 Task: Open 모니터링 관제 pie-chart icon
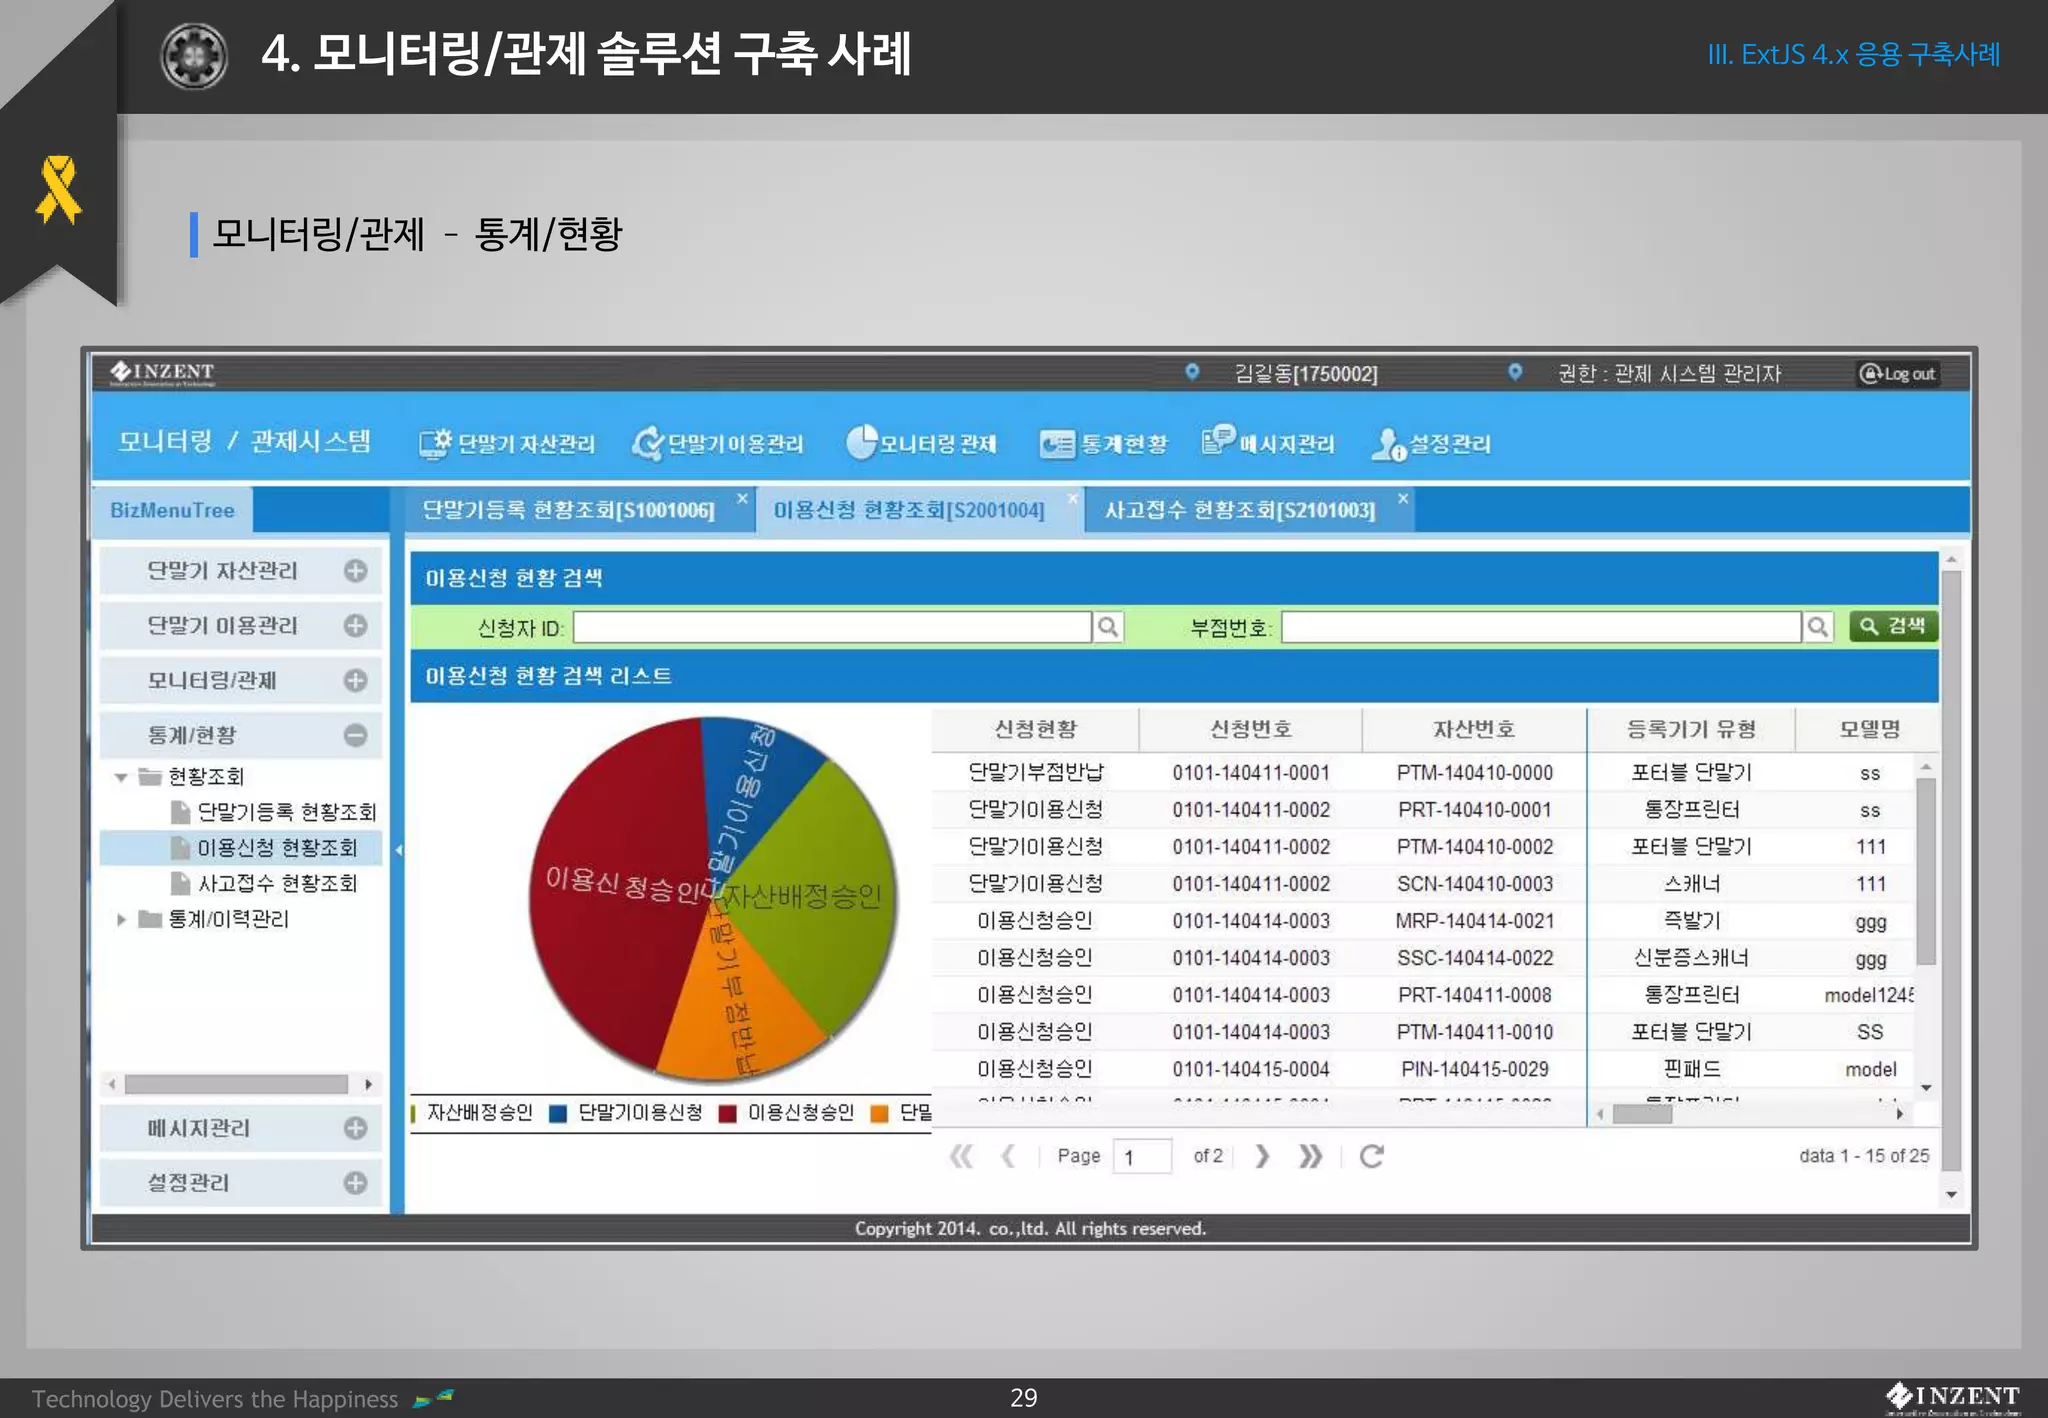tap(861, 442)
